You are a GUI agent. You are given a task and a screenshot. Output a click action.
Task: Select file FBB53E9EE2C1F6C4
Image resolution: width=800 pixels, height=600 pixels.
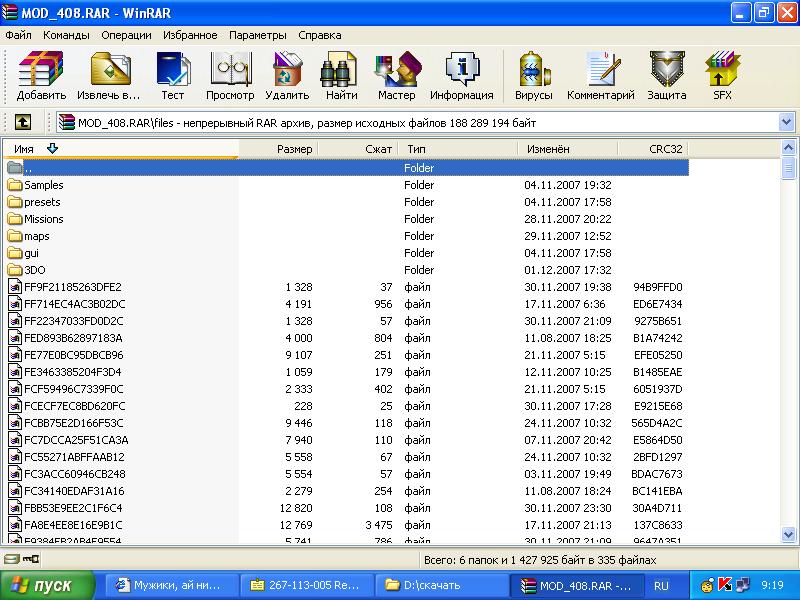[x=348, y=508]
